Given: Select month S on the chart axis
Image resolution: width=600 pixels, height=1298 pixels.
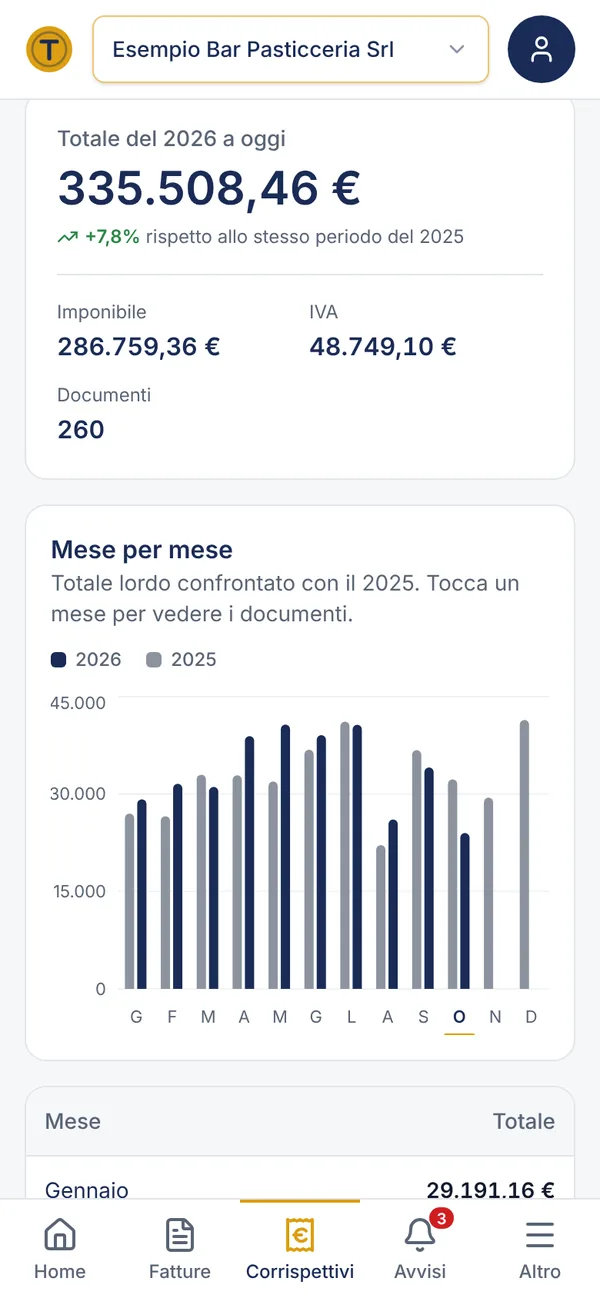Looking at the screenshot, I should coord(423,1017).
